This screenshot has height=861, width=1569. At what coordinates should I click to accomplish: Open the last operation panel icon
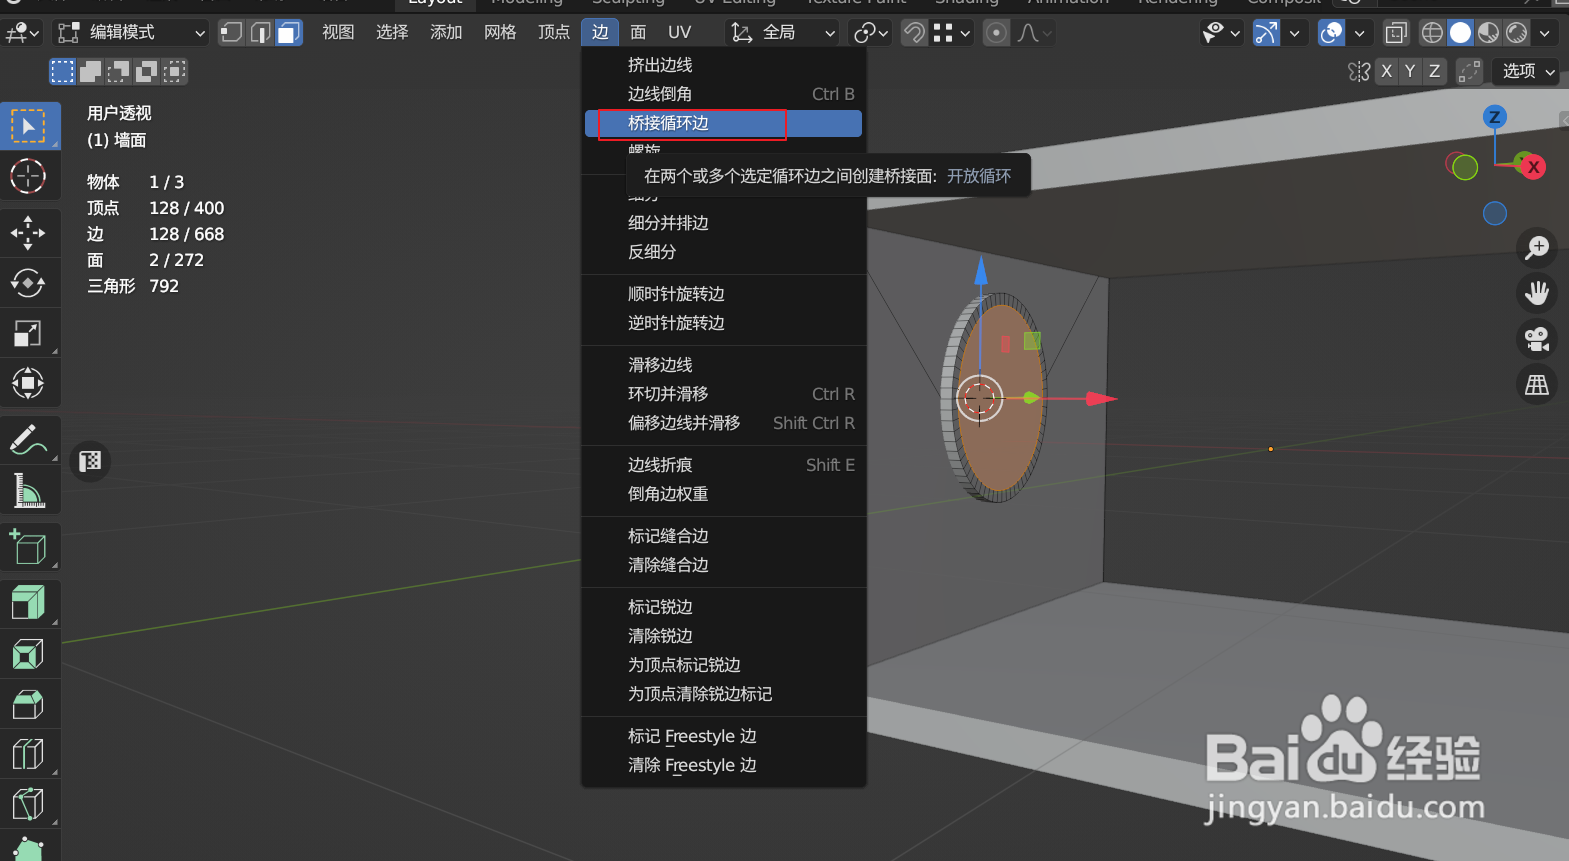pyautogui.click(x=90, y=461)
